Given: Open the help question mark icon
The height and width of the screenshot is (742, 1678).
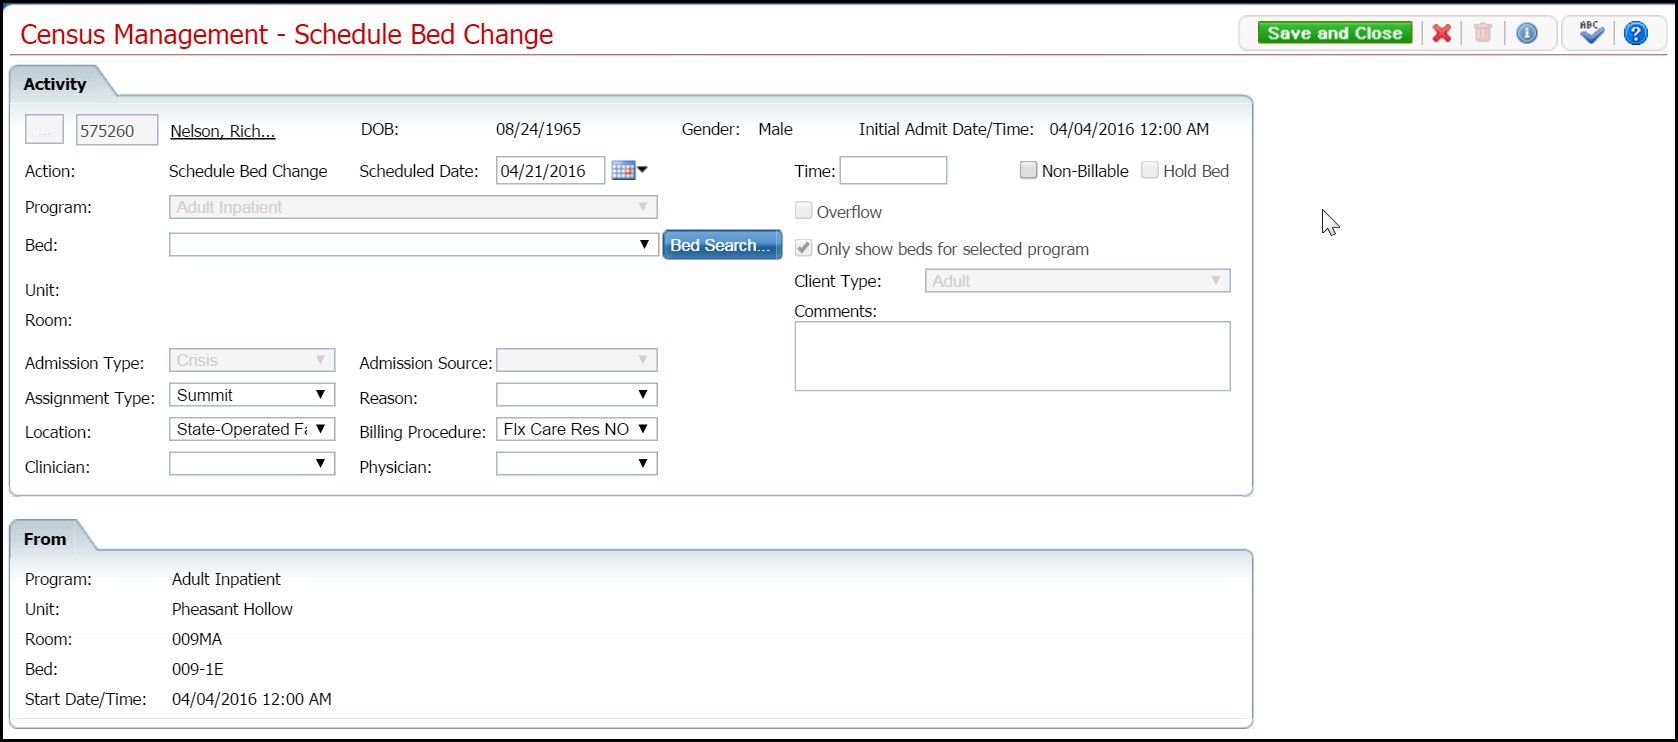Looking at the screenshot, I should pyautogui.click(x=1636, y=33).
